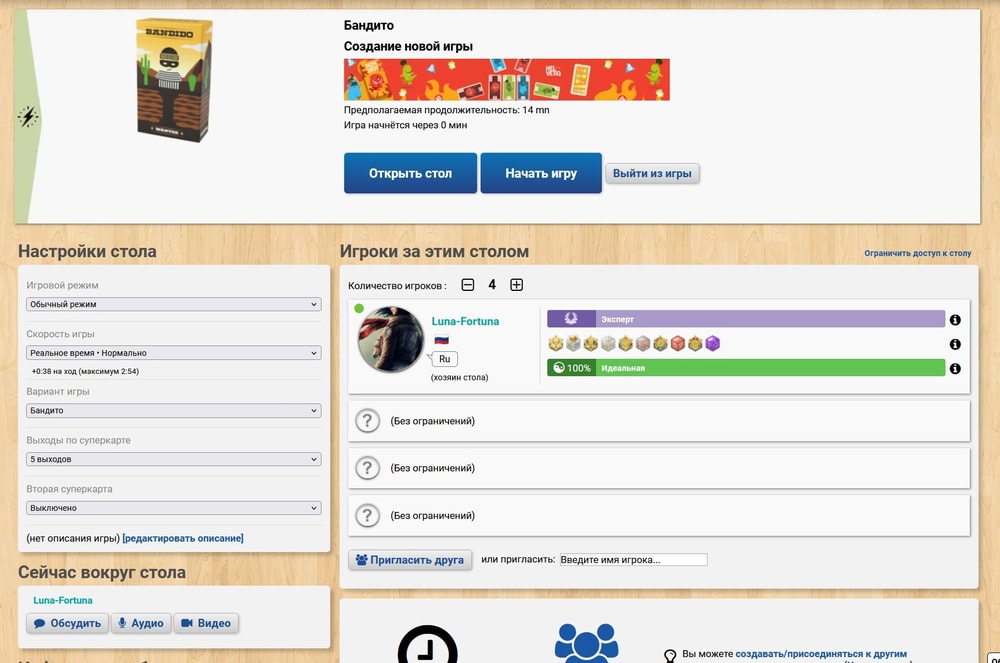
Task: Click the player name invite input field
Action: click(x=632, y=560)
